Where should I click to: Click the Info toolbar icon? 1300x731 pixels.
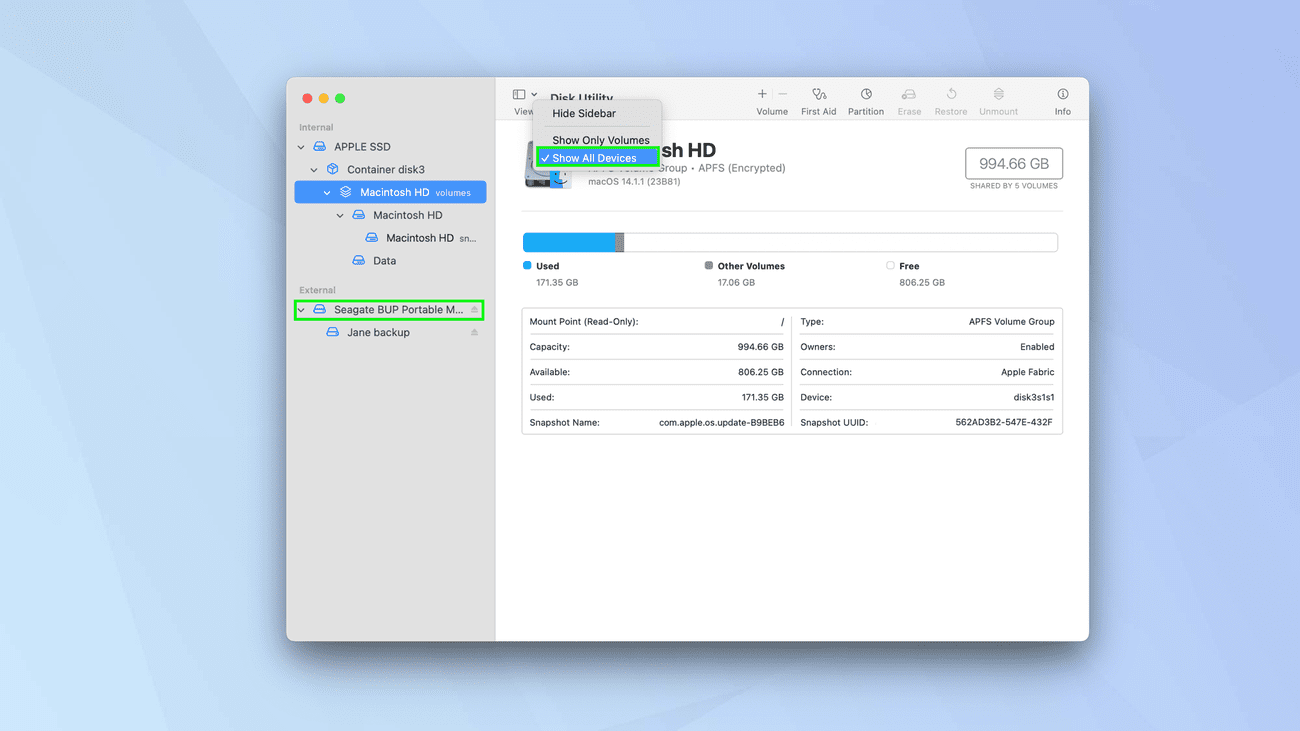(1062, 95)
